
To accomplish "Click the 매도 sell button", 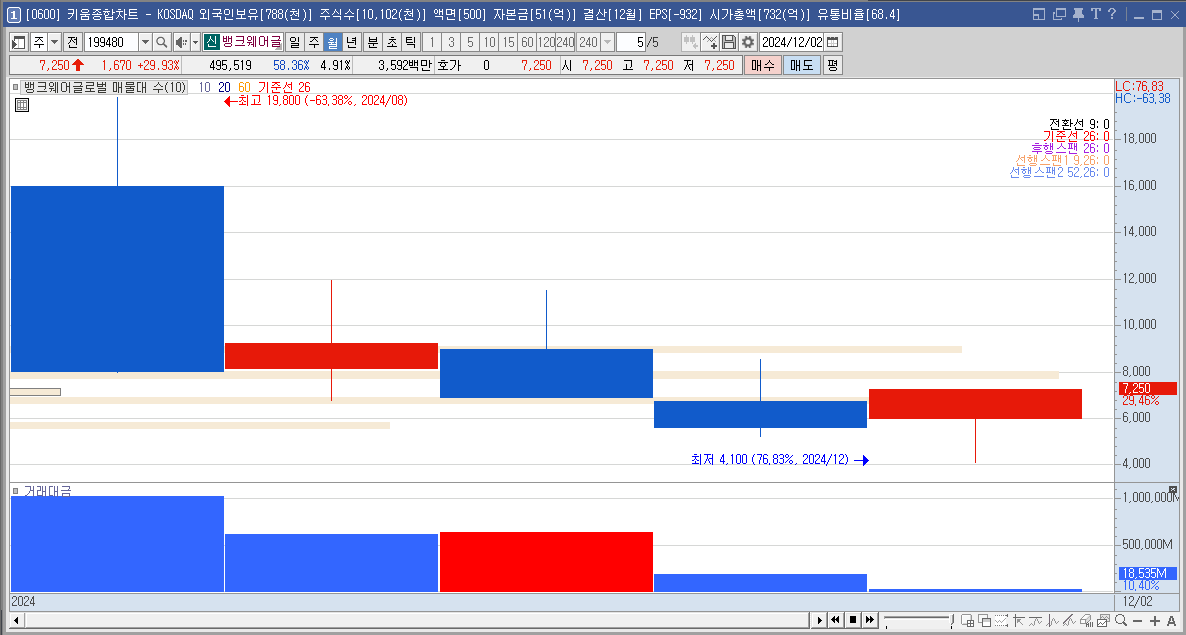I will 801,66.
